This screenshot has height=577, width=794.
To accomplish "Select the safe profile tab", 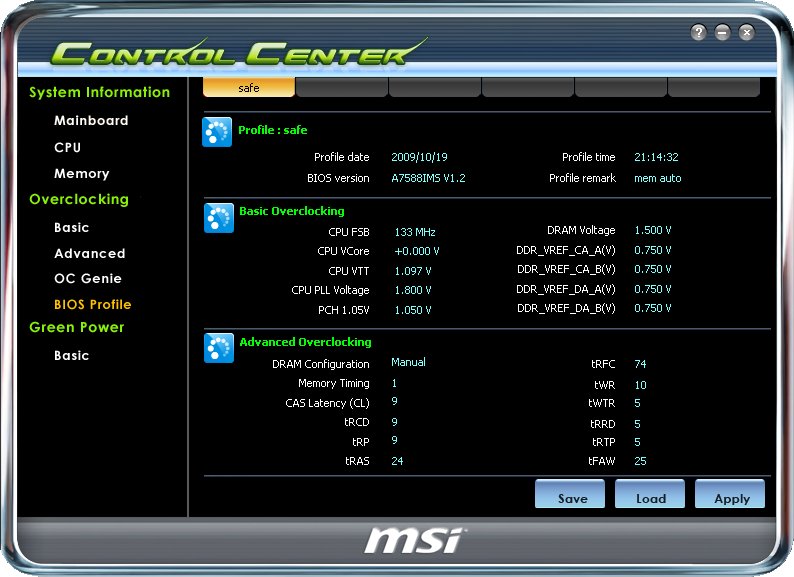I will [x=249, y=87].
